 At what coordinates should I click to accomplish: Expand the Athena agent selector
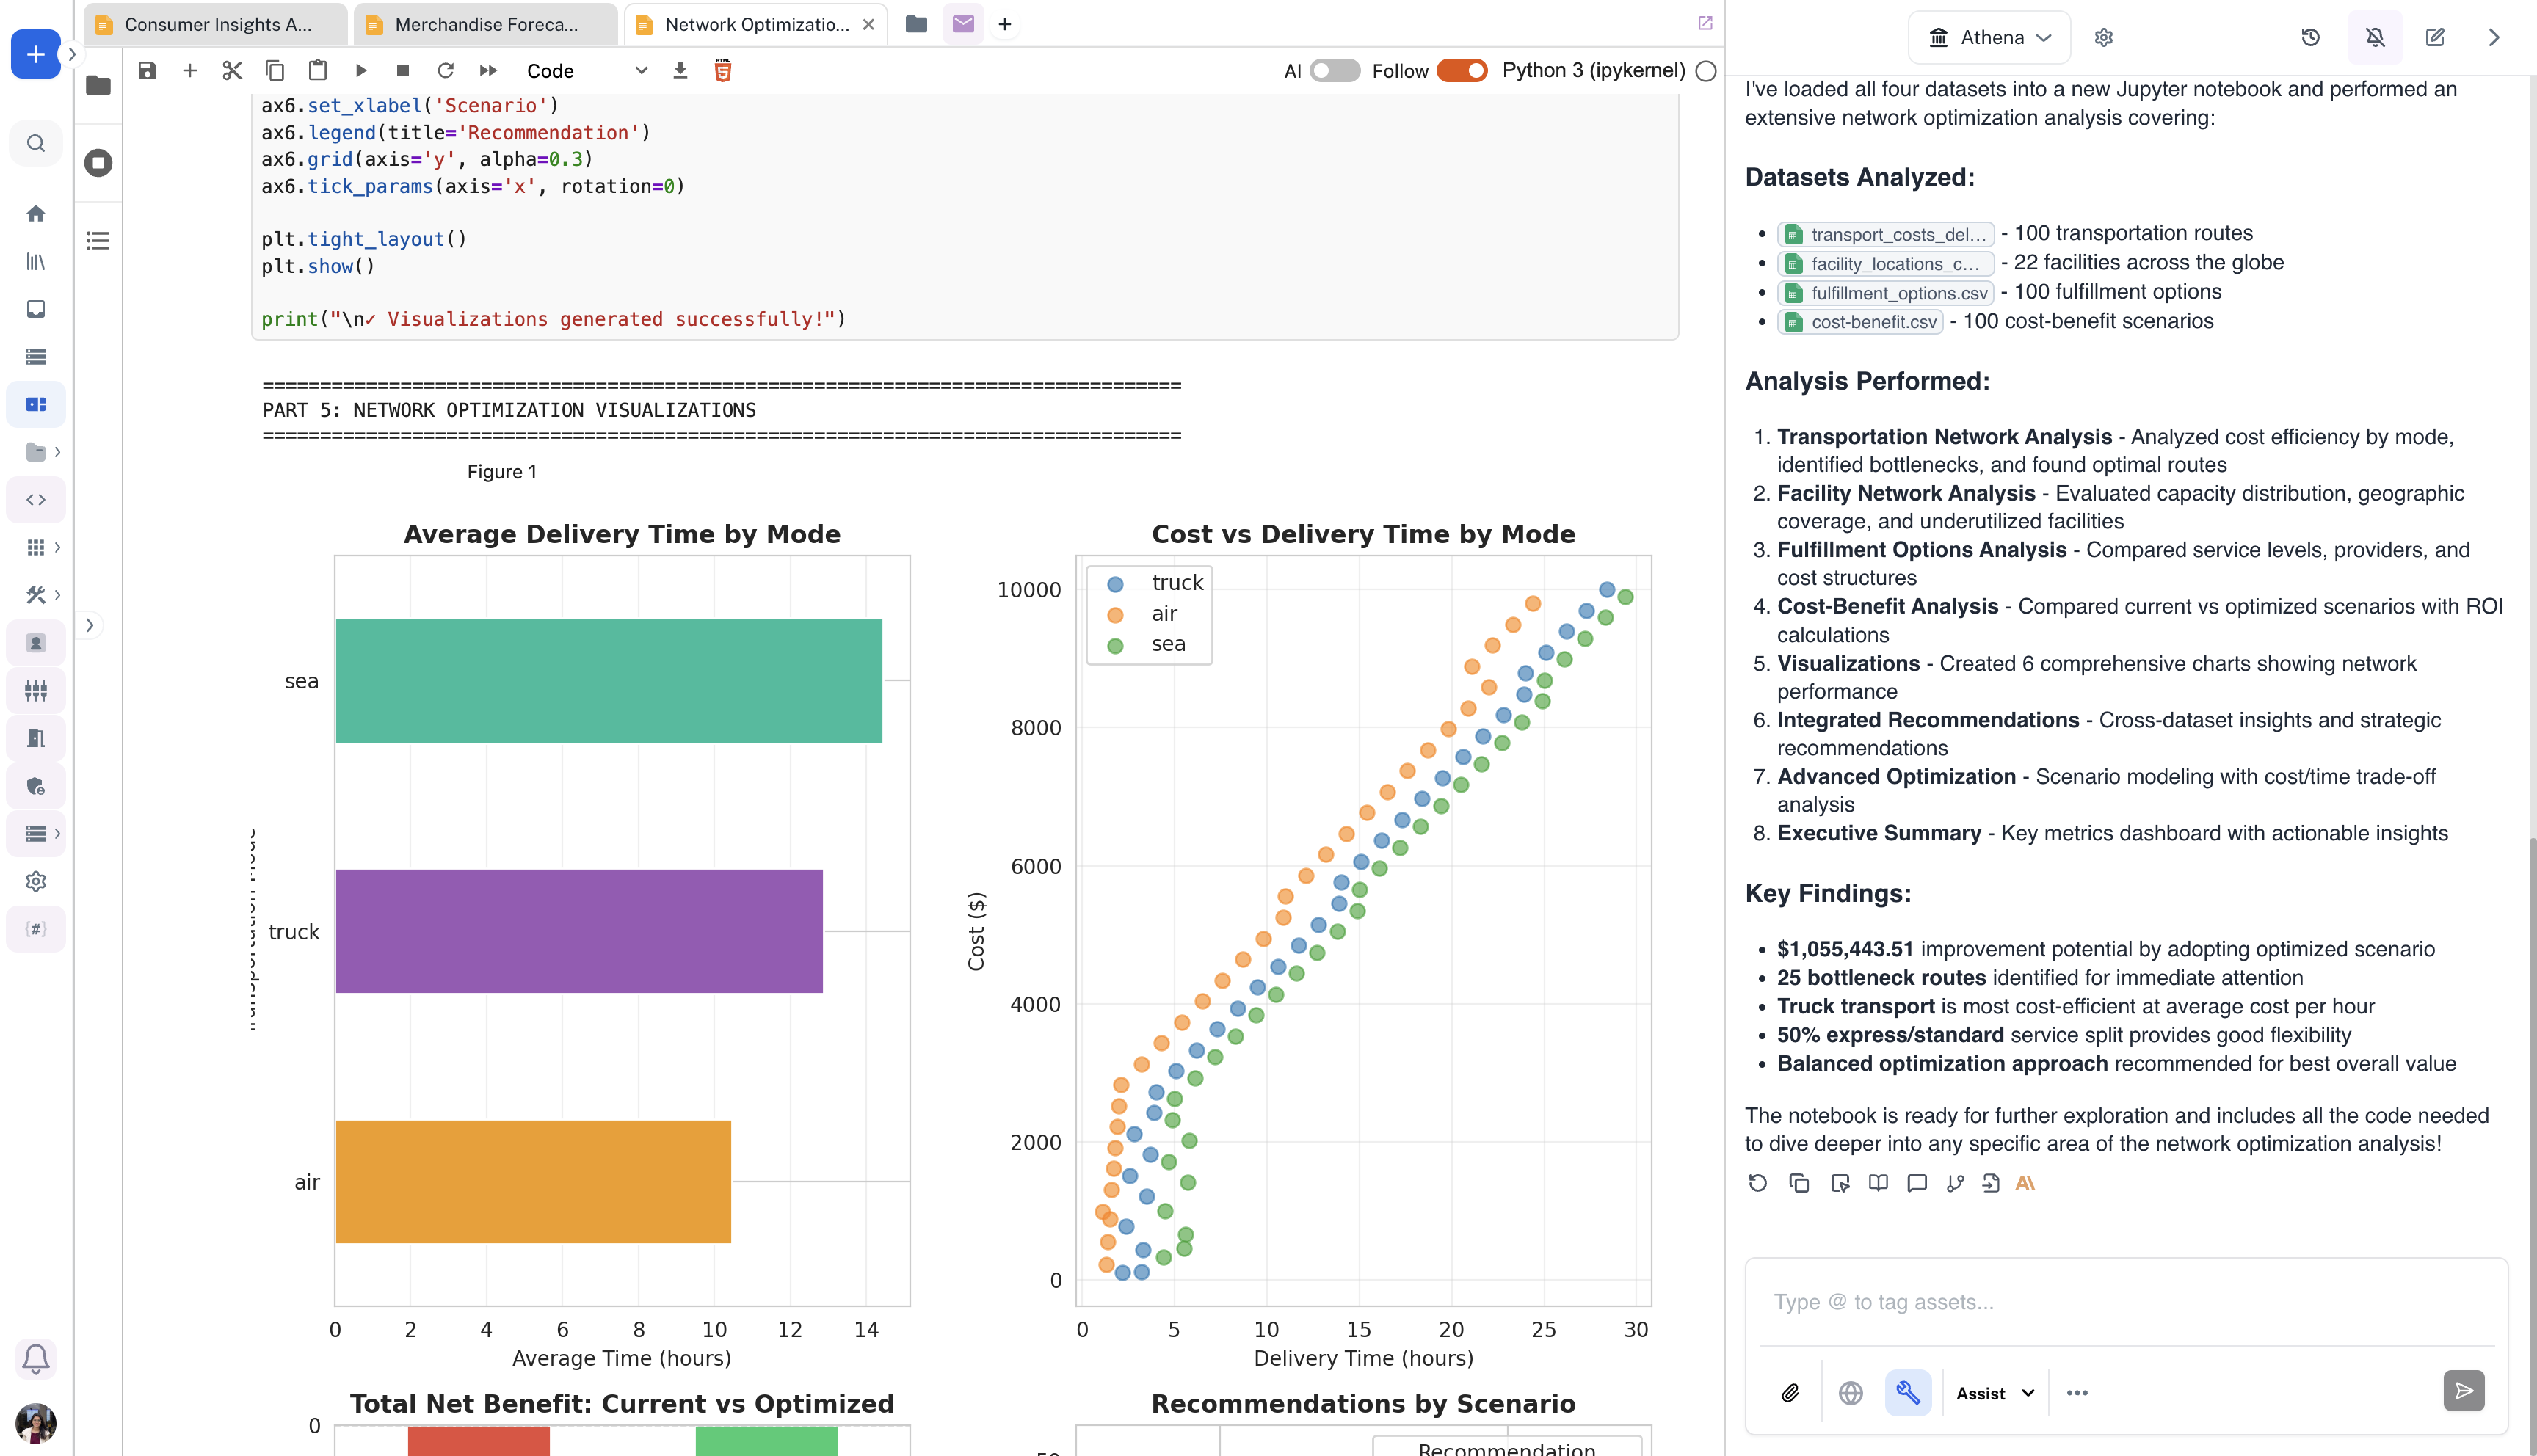pos(1989,37)
